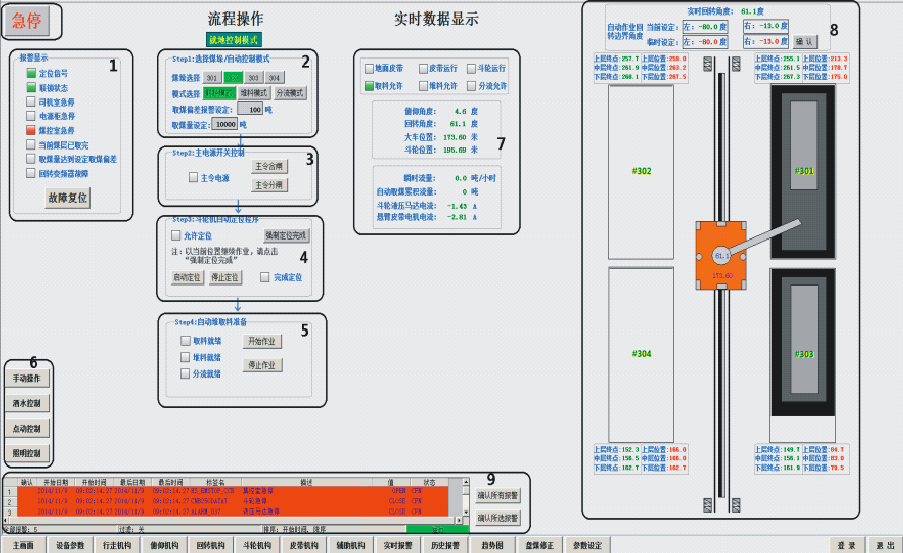Toggle the 斗轮运行 status checkbox
The height and width of the screenshot is (553, 903).
click(472, 69)
